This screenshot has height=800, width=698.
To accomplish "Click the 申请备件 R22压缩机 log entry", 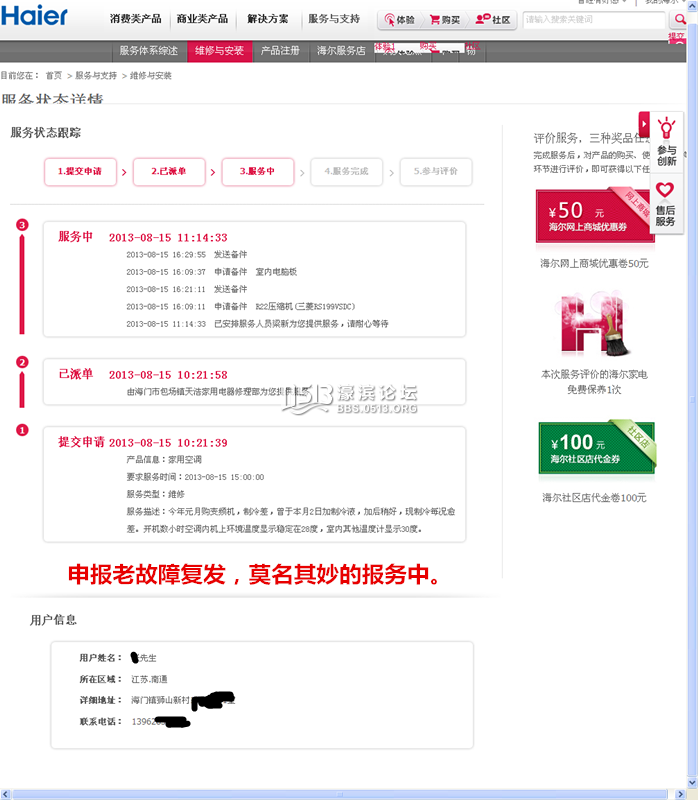I will (241, 307).
